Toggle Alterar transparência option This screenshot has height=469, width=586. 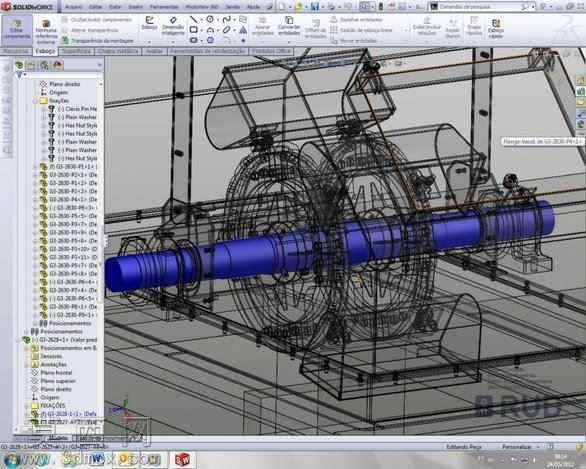(x=90, y=30)
